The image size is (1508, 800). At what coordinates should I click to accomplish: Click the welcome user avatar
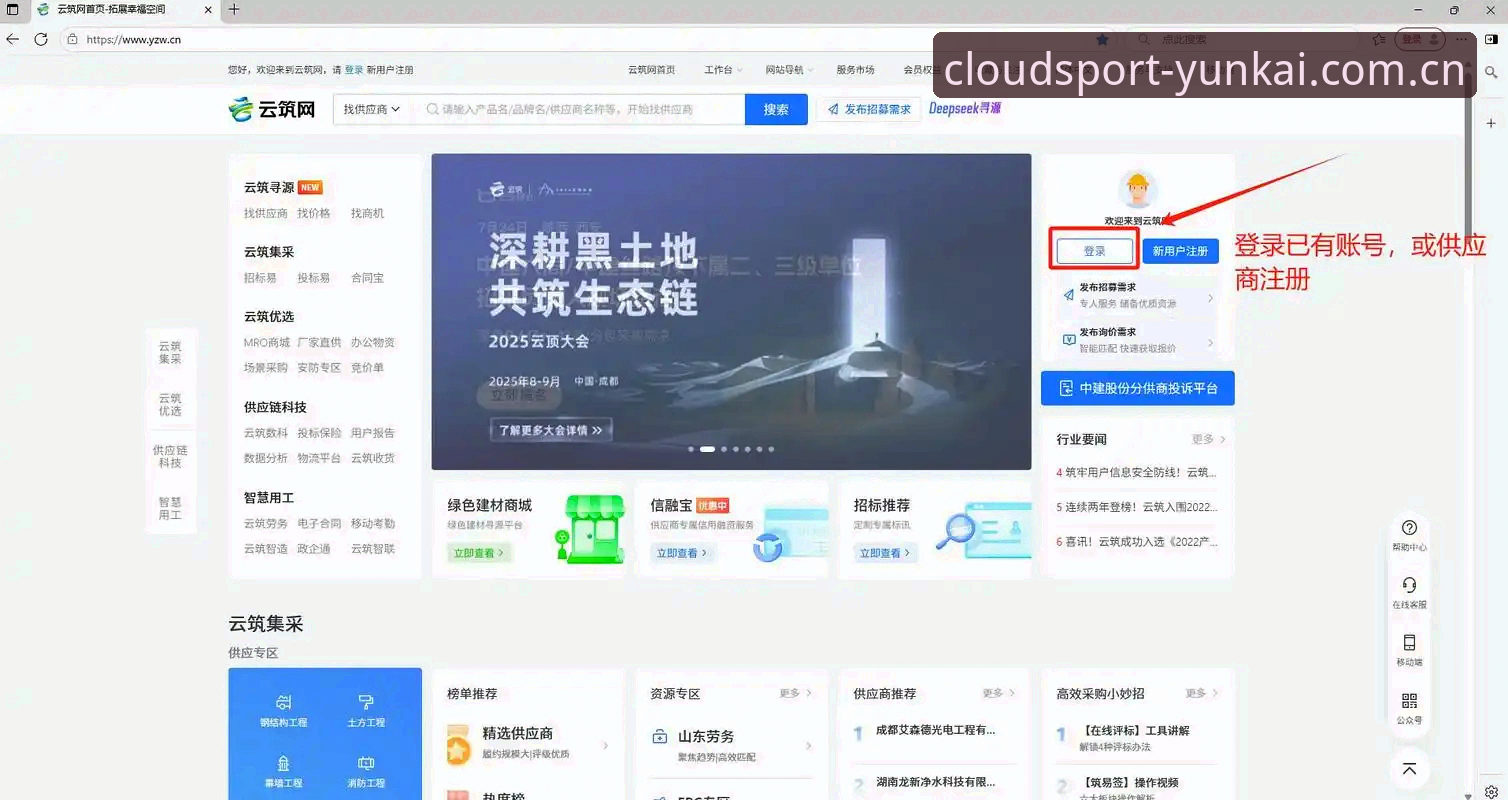1137,190
